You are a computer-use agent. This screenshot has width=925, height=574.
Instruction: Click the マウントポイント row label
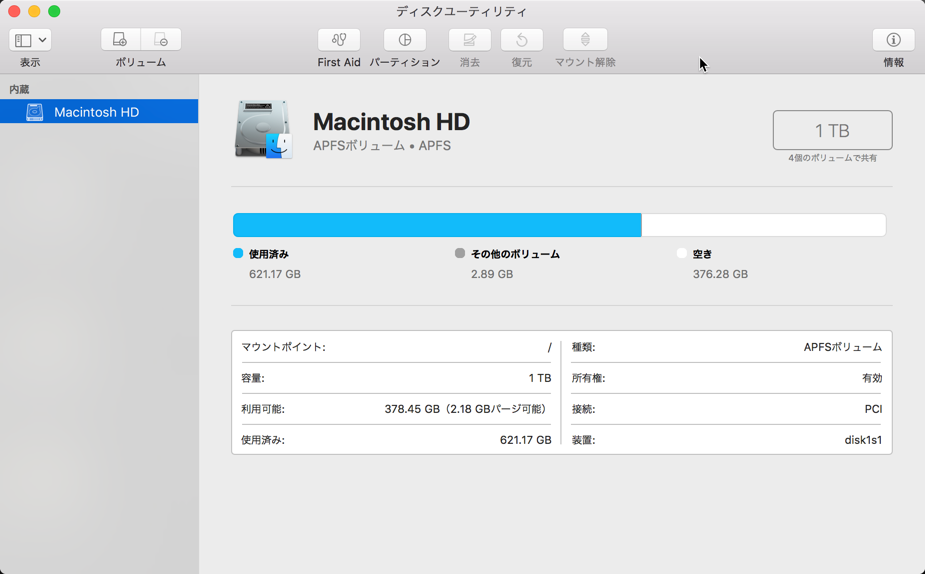[x=283, y=347]
